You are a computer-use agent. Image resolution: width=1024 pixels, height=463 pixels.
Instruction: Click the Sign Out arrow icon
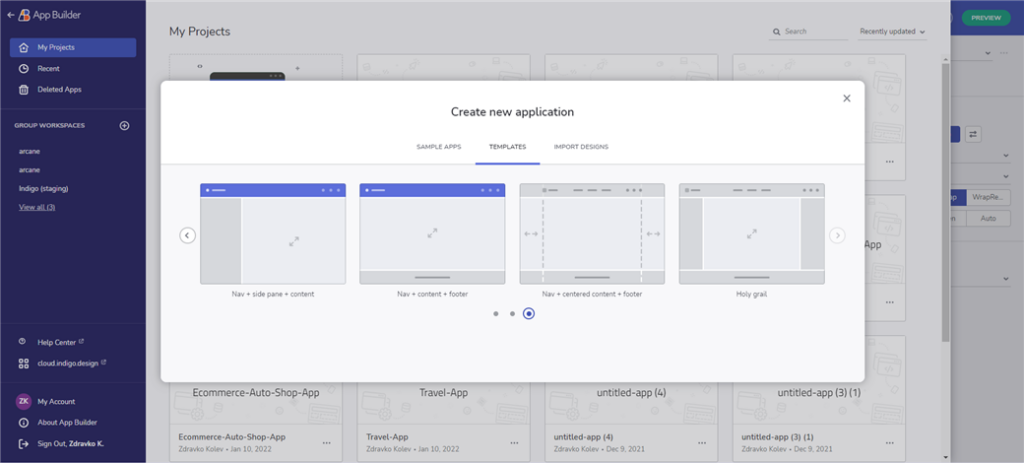tap(24, 443)
